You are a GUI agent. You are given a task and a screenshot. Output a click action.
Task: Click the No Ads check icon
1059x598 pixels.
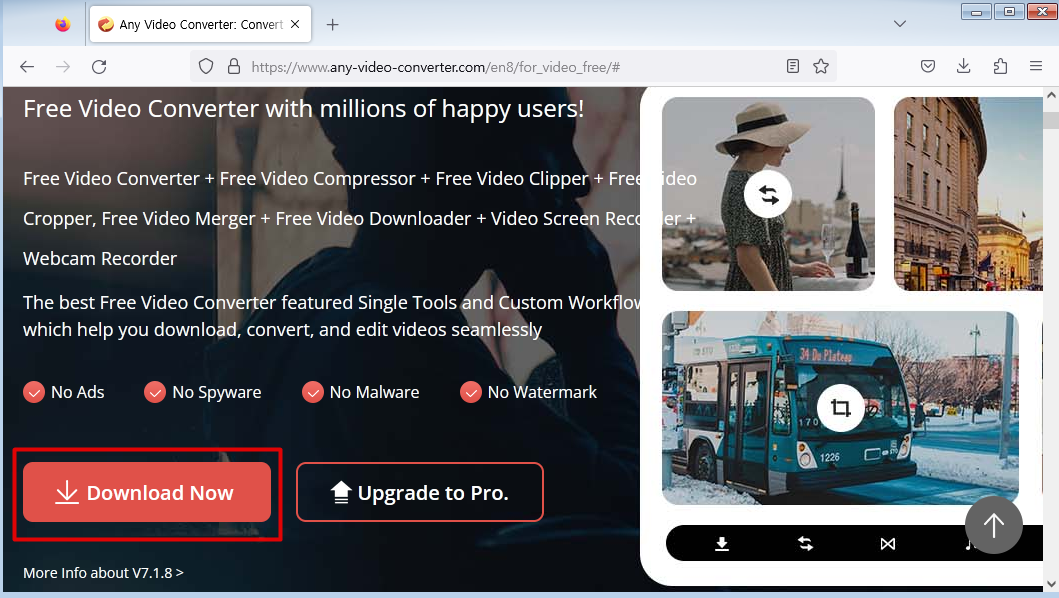coord(34,392)
